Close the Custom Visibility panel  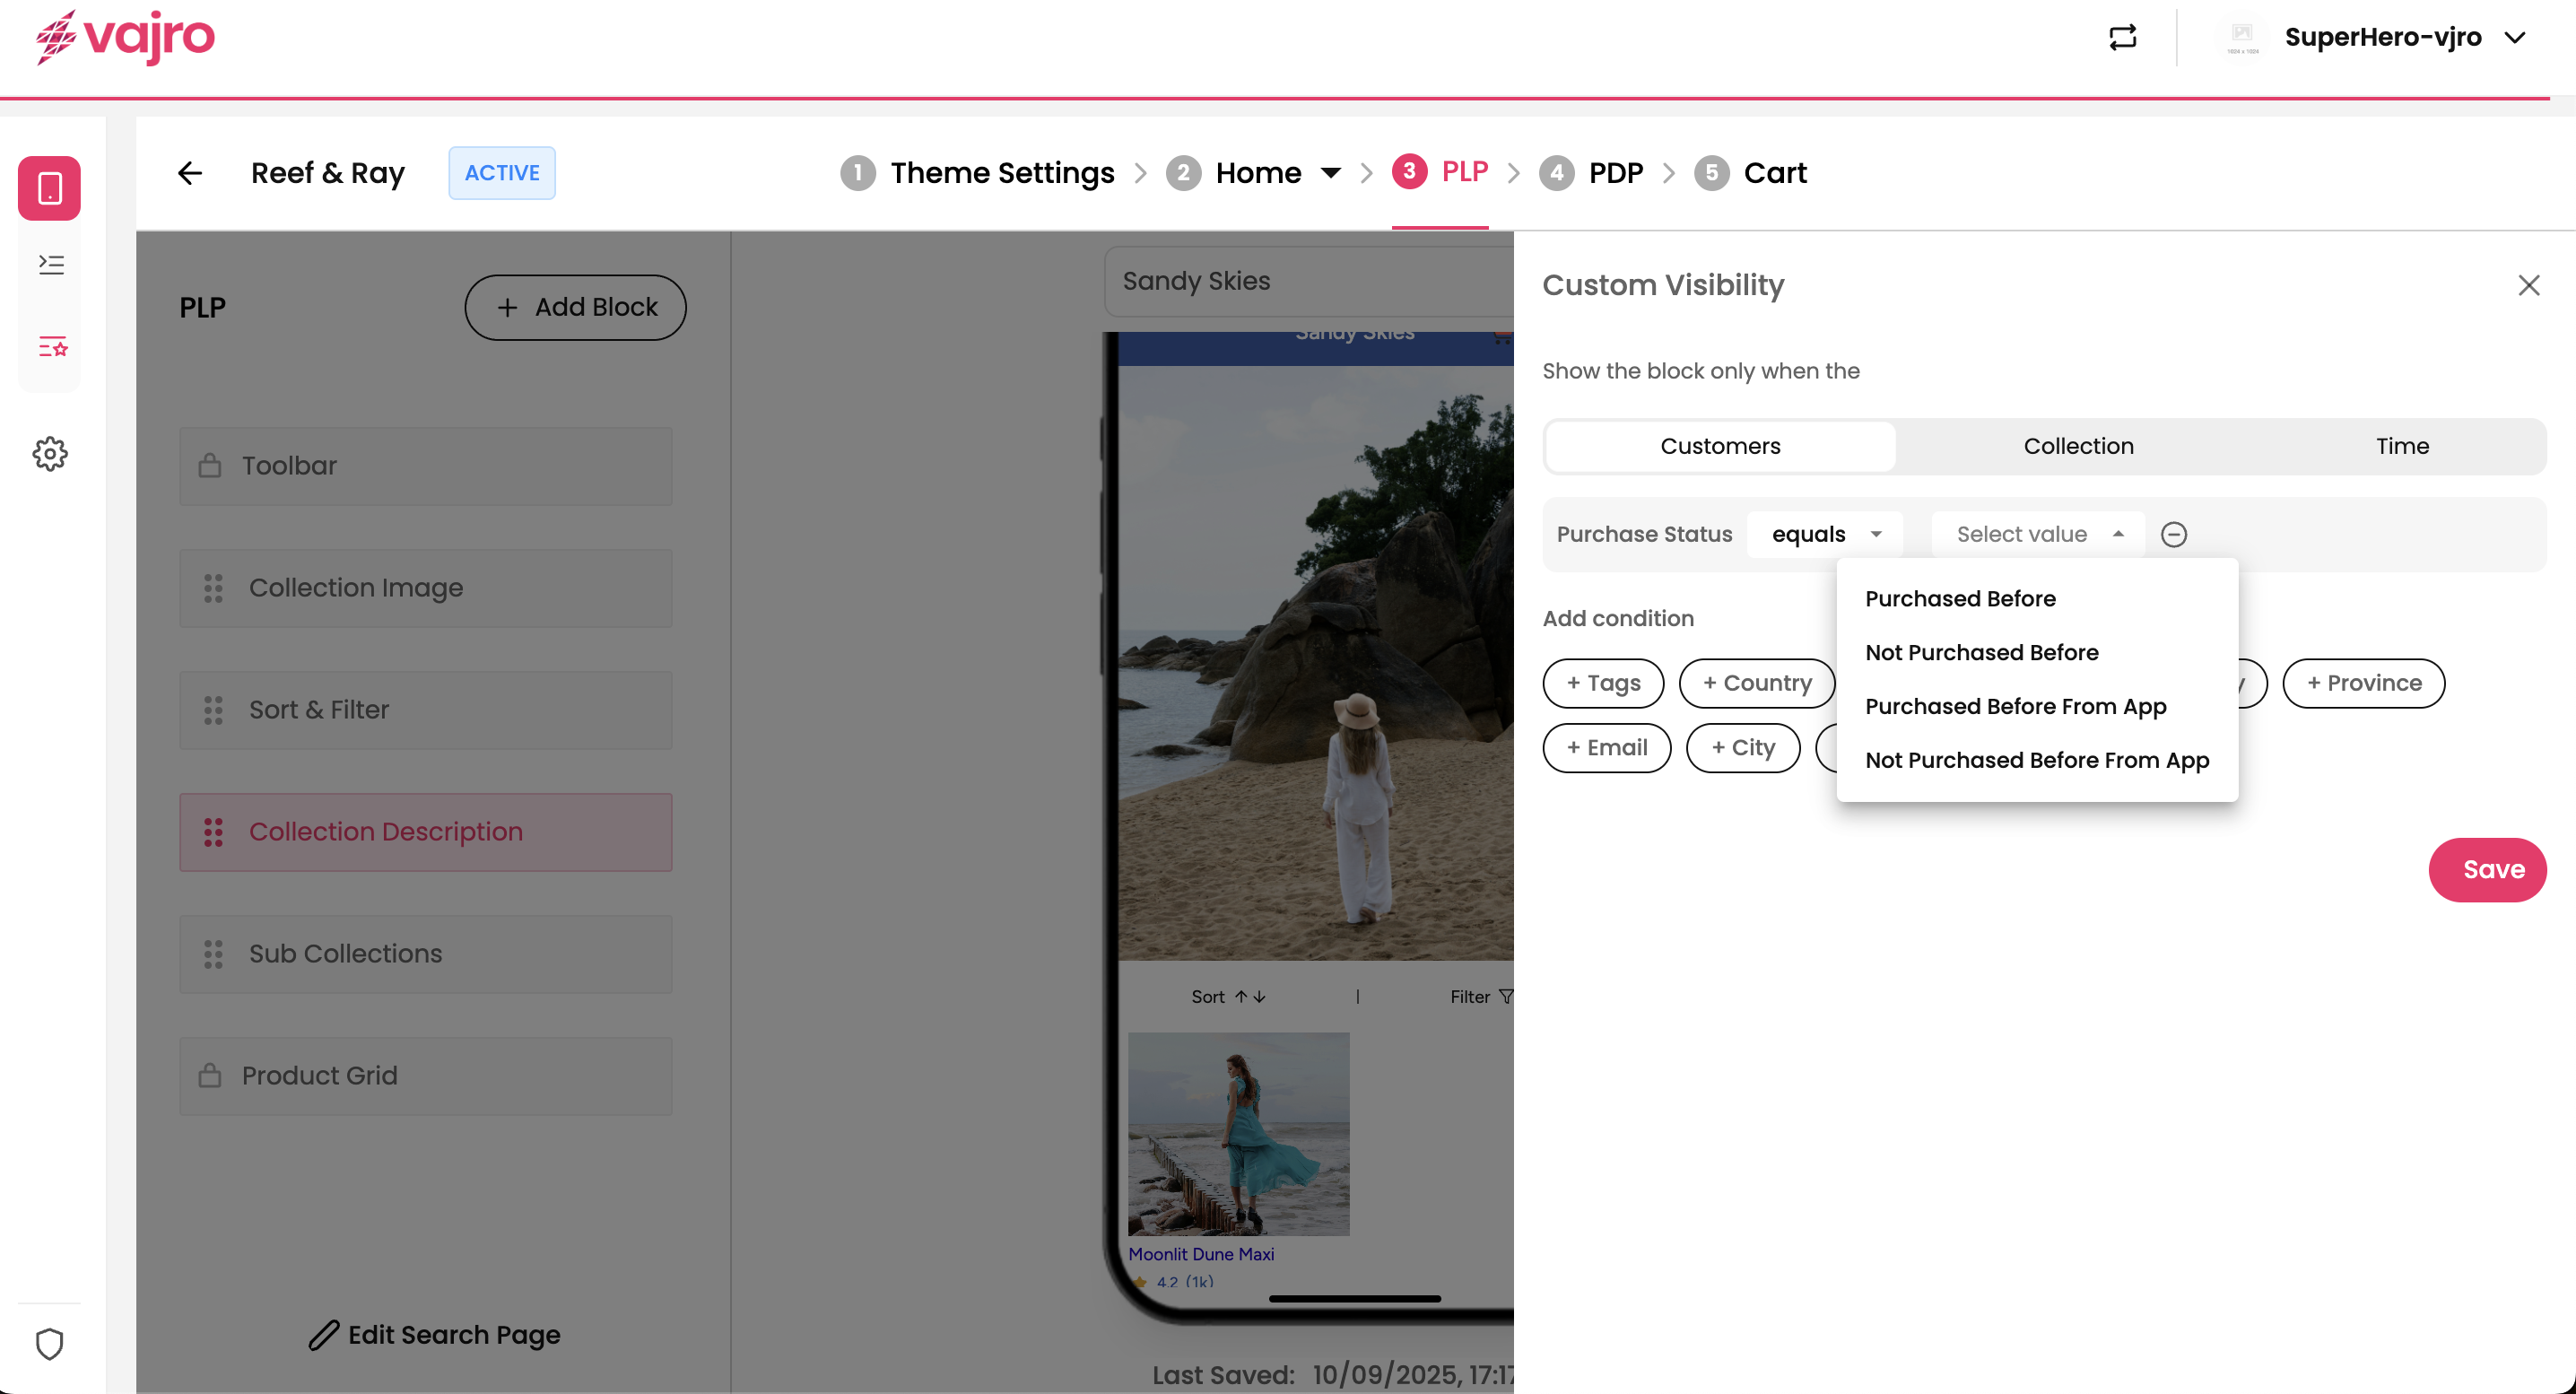tap(2528, 285)
